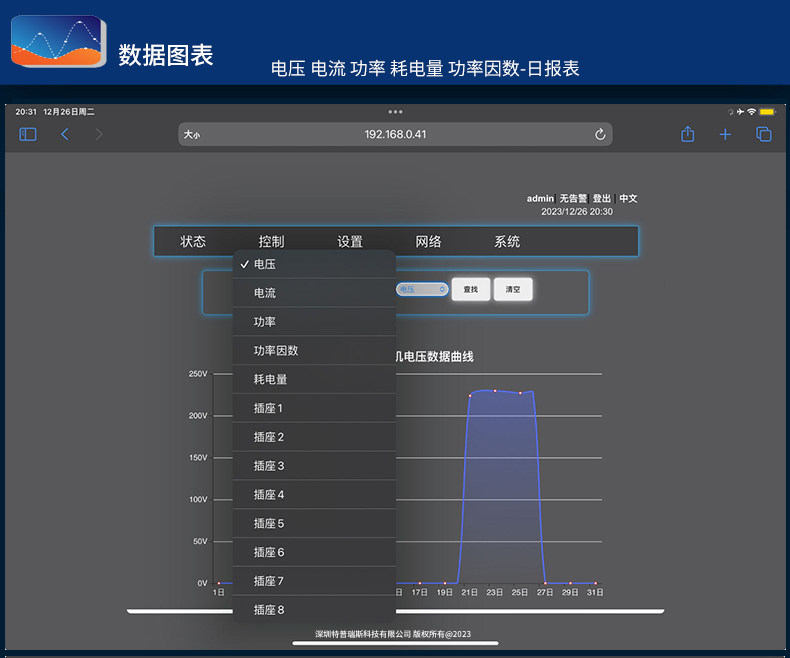
Task: Log out via the 登出 link
Action: (602, 199)
